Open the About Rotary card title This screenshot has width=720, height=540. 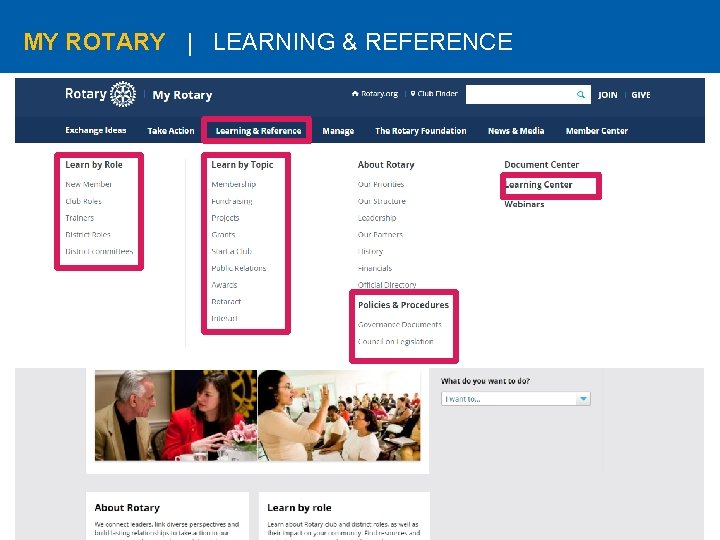127,508
